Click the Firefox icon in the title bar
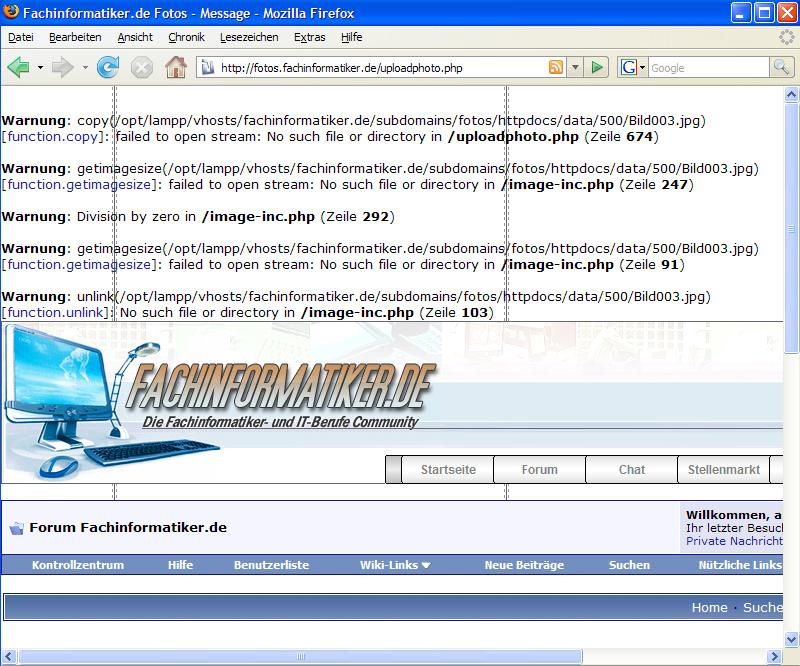 [x=11, y=12]
